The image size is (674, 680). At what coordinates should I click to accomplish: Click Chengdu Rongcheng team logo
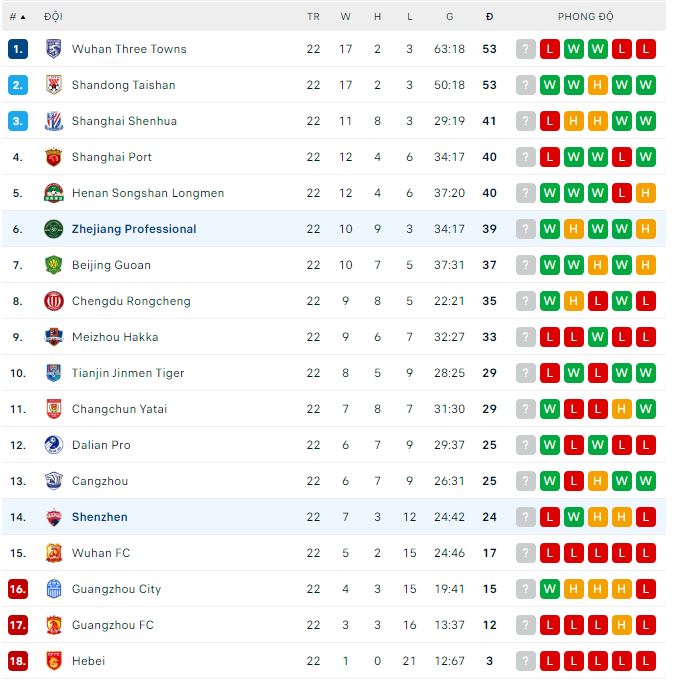point(54,301)
